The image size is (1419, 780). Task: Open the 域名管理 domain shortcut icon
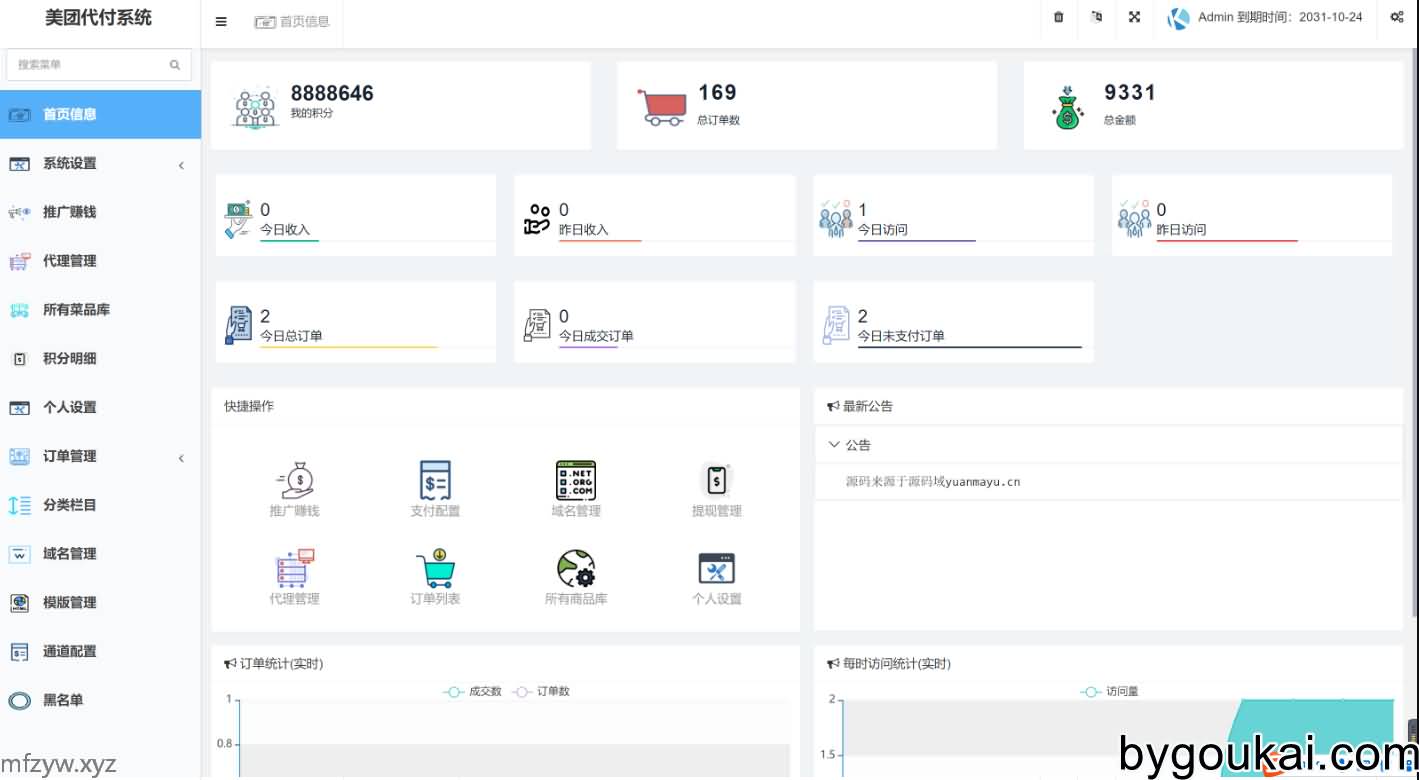click(576, 481)
